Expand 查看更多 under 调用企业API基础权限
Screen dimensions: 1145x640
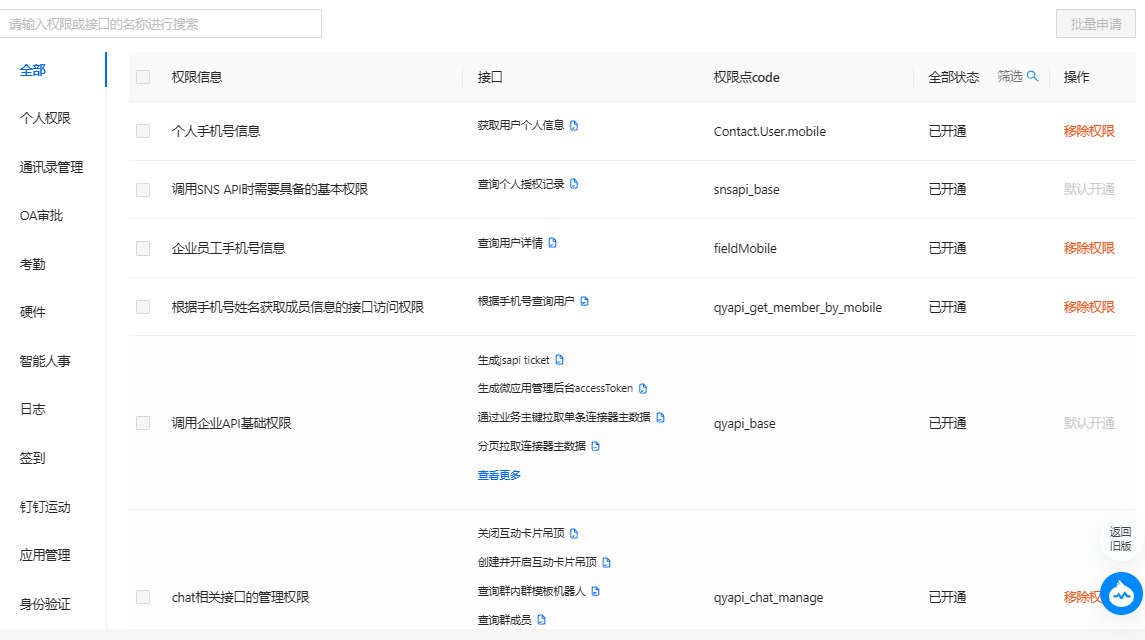pyautogui.click(x=499, y=475)
